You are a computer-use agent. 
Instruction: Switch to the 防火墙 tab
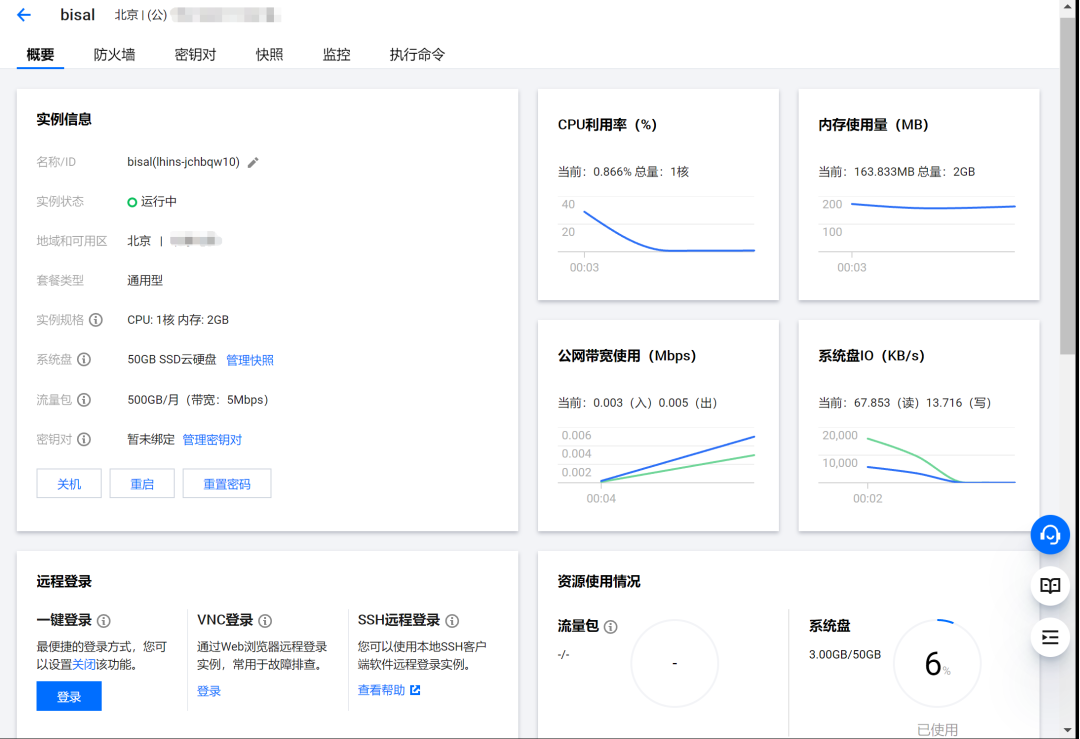point(114,54)
